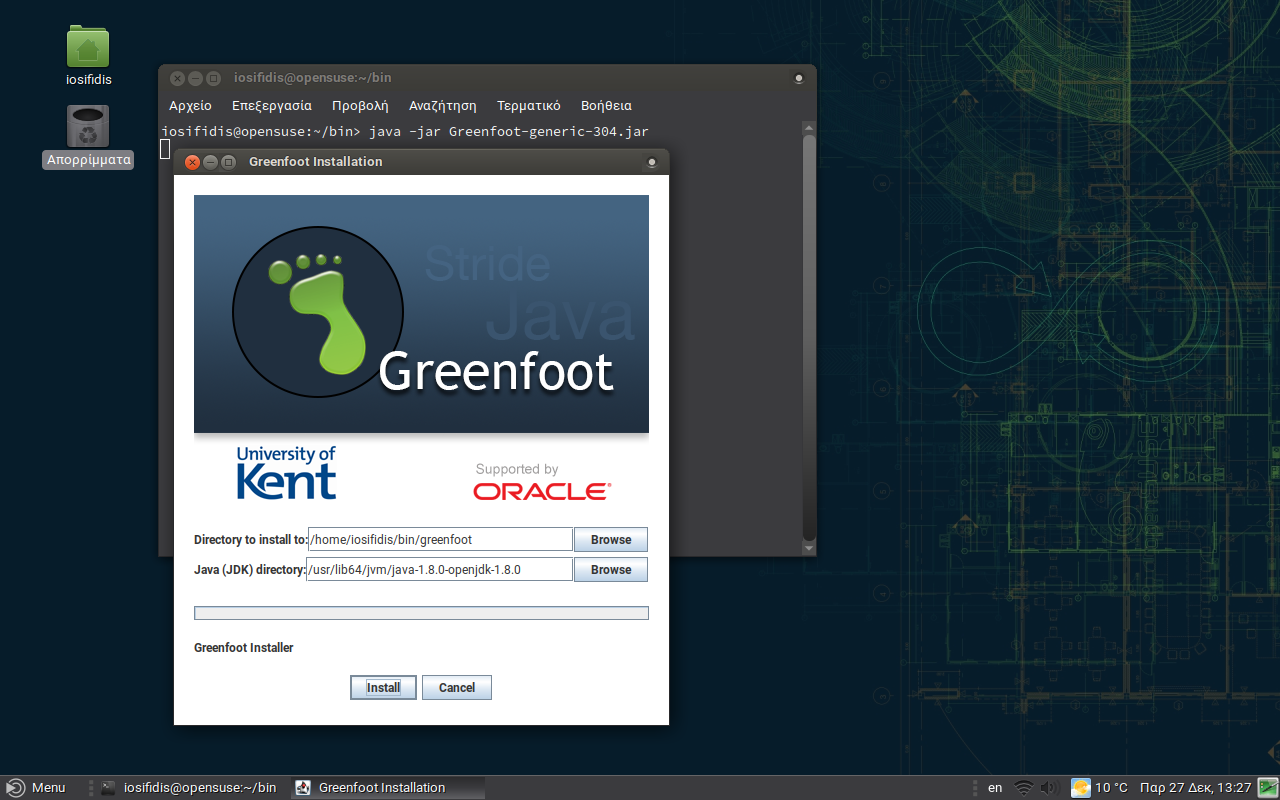Click the installer progress bar
The height and width of the screenshot is (800, 1280).
pos(421,613)
